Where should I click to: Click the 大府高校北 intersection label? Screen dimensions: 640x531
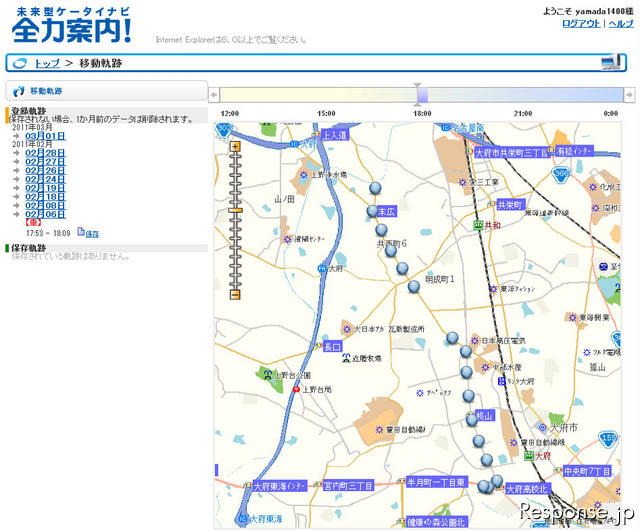pyautogui.click(x=528, y=489)
